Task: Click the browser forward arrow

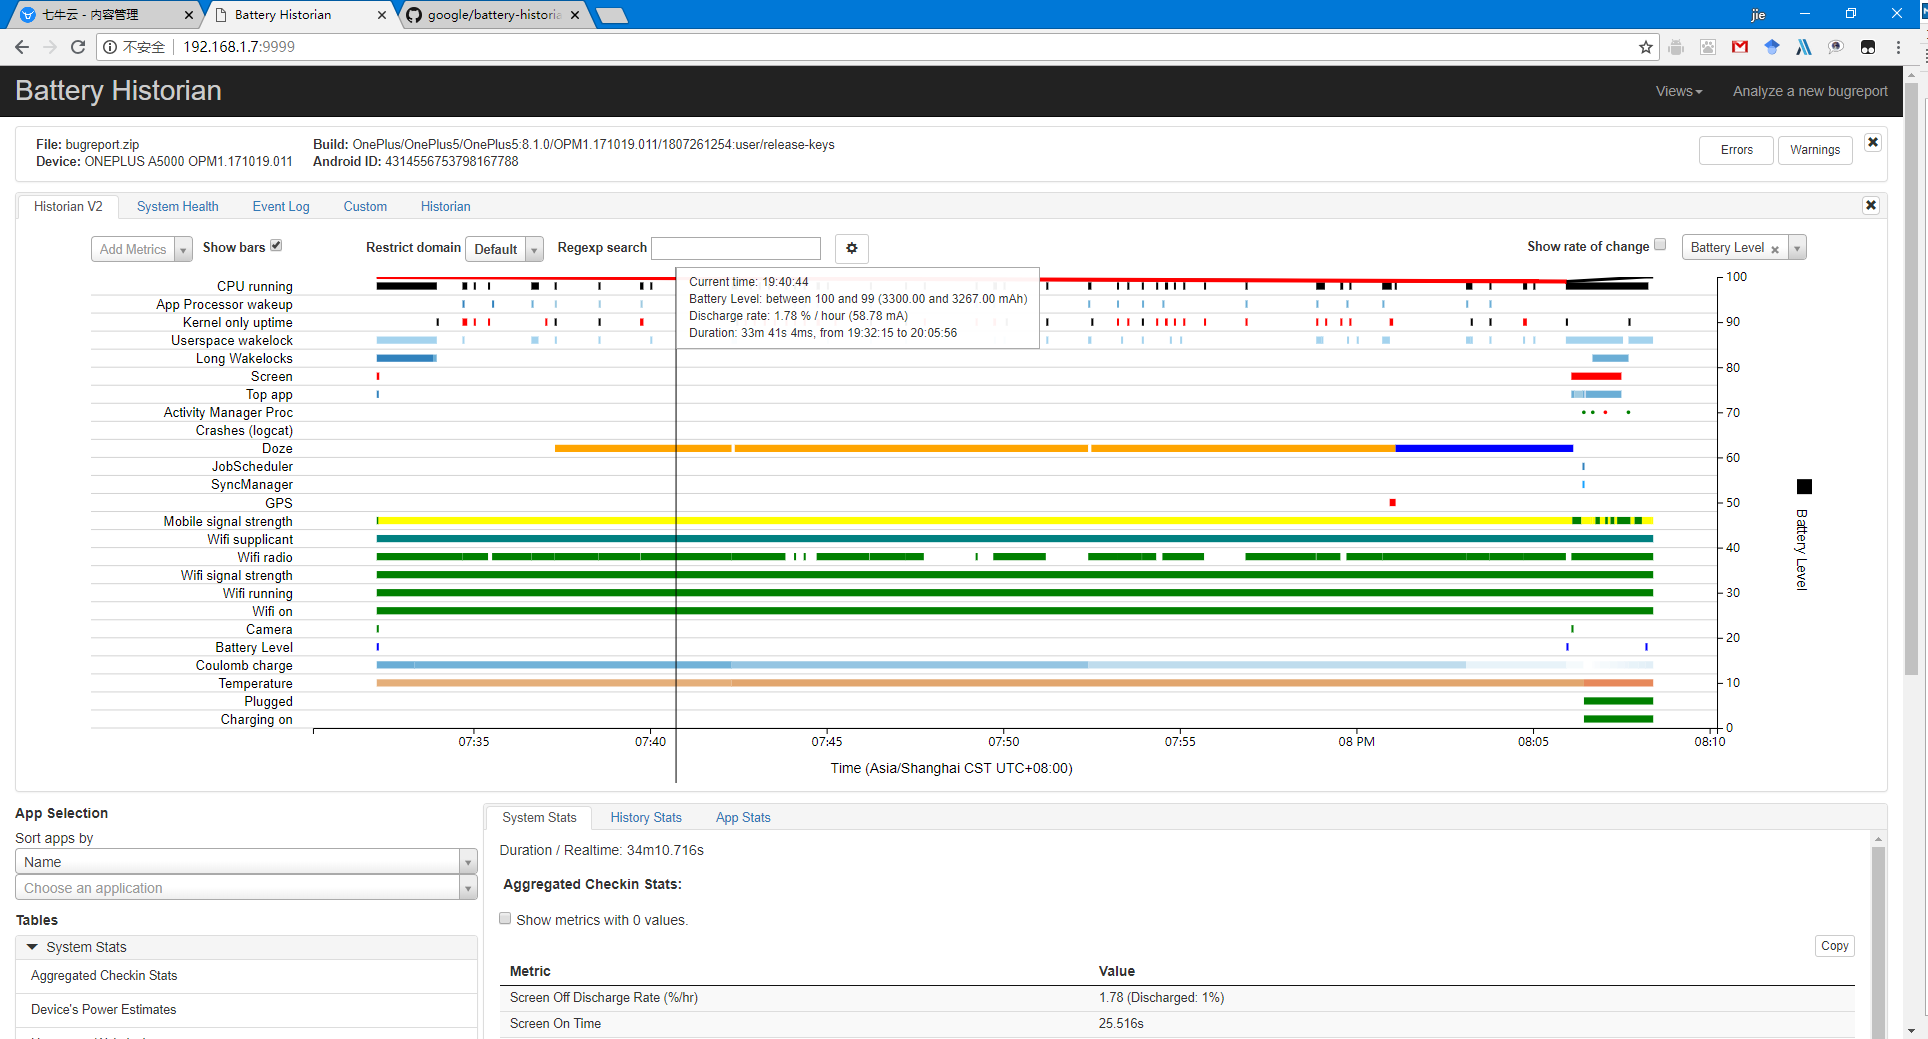Action: click(50, 47)
